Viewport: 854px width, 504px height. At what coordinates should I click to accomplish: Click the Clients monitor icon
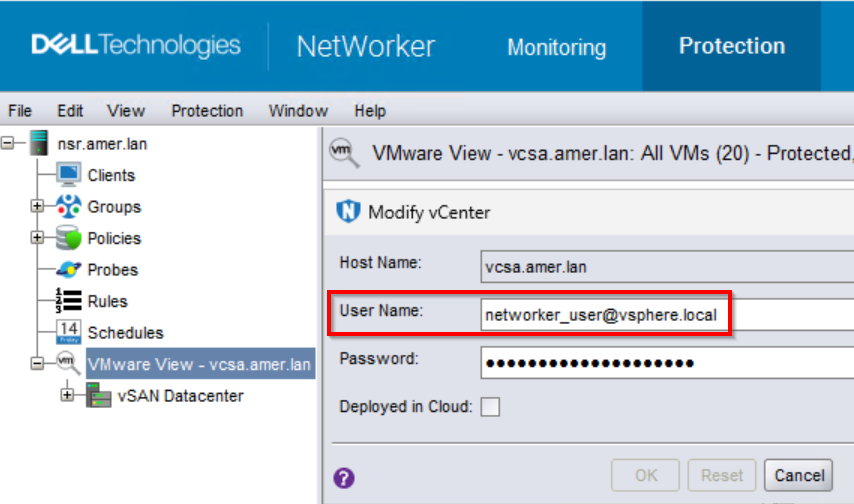click(x=69, y=175)
